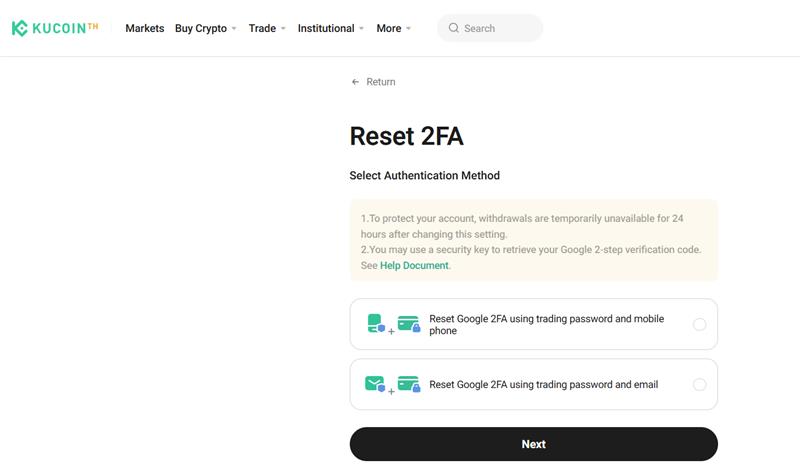The width and height of the screenshot is (800, 466).
Task: Expand the Buy Crypto dropdown
Action: (205, 28)
